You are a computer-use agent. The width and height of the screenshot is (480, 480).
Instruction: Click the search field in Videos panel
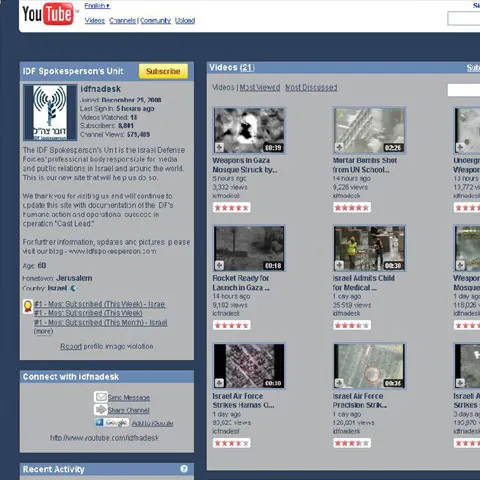click(x=464, y=90)
